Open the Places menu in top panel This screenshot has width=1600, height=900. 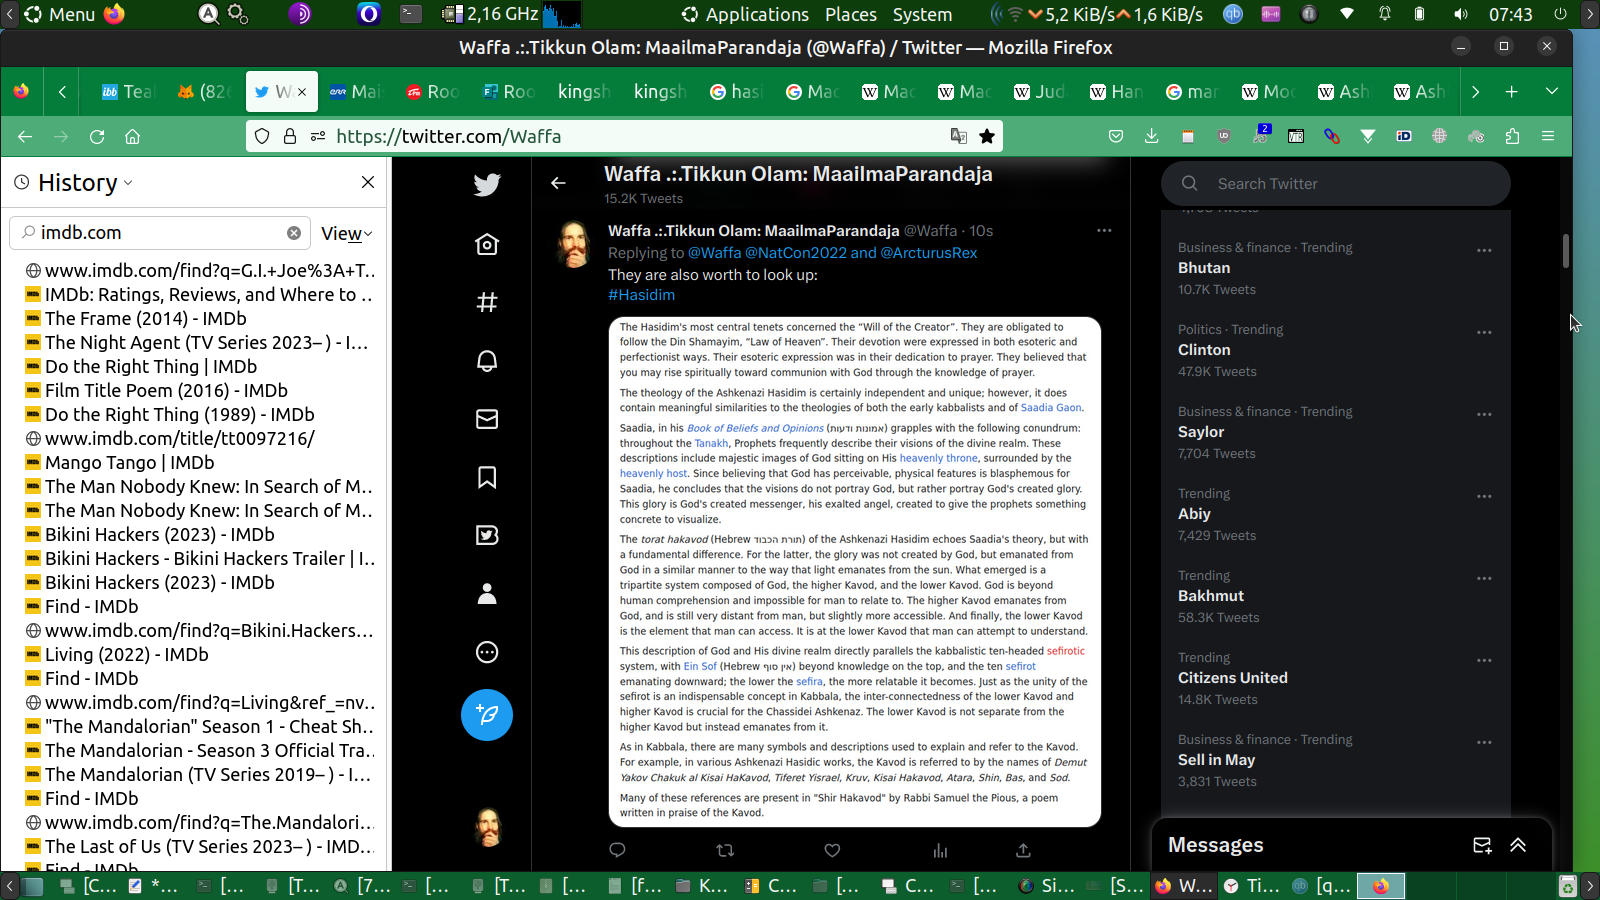tap(851, 15)
